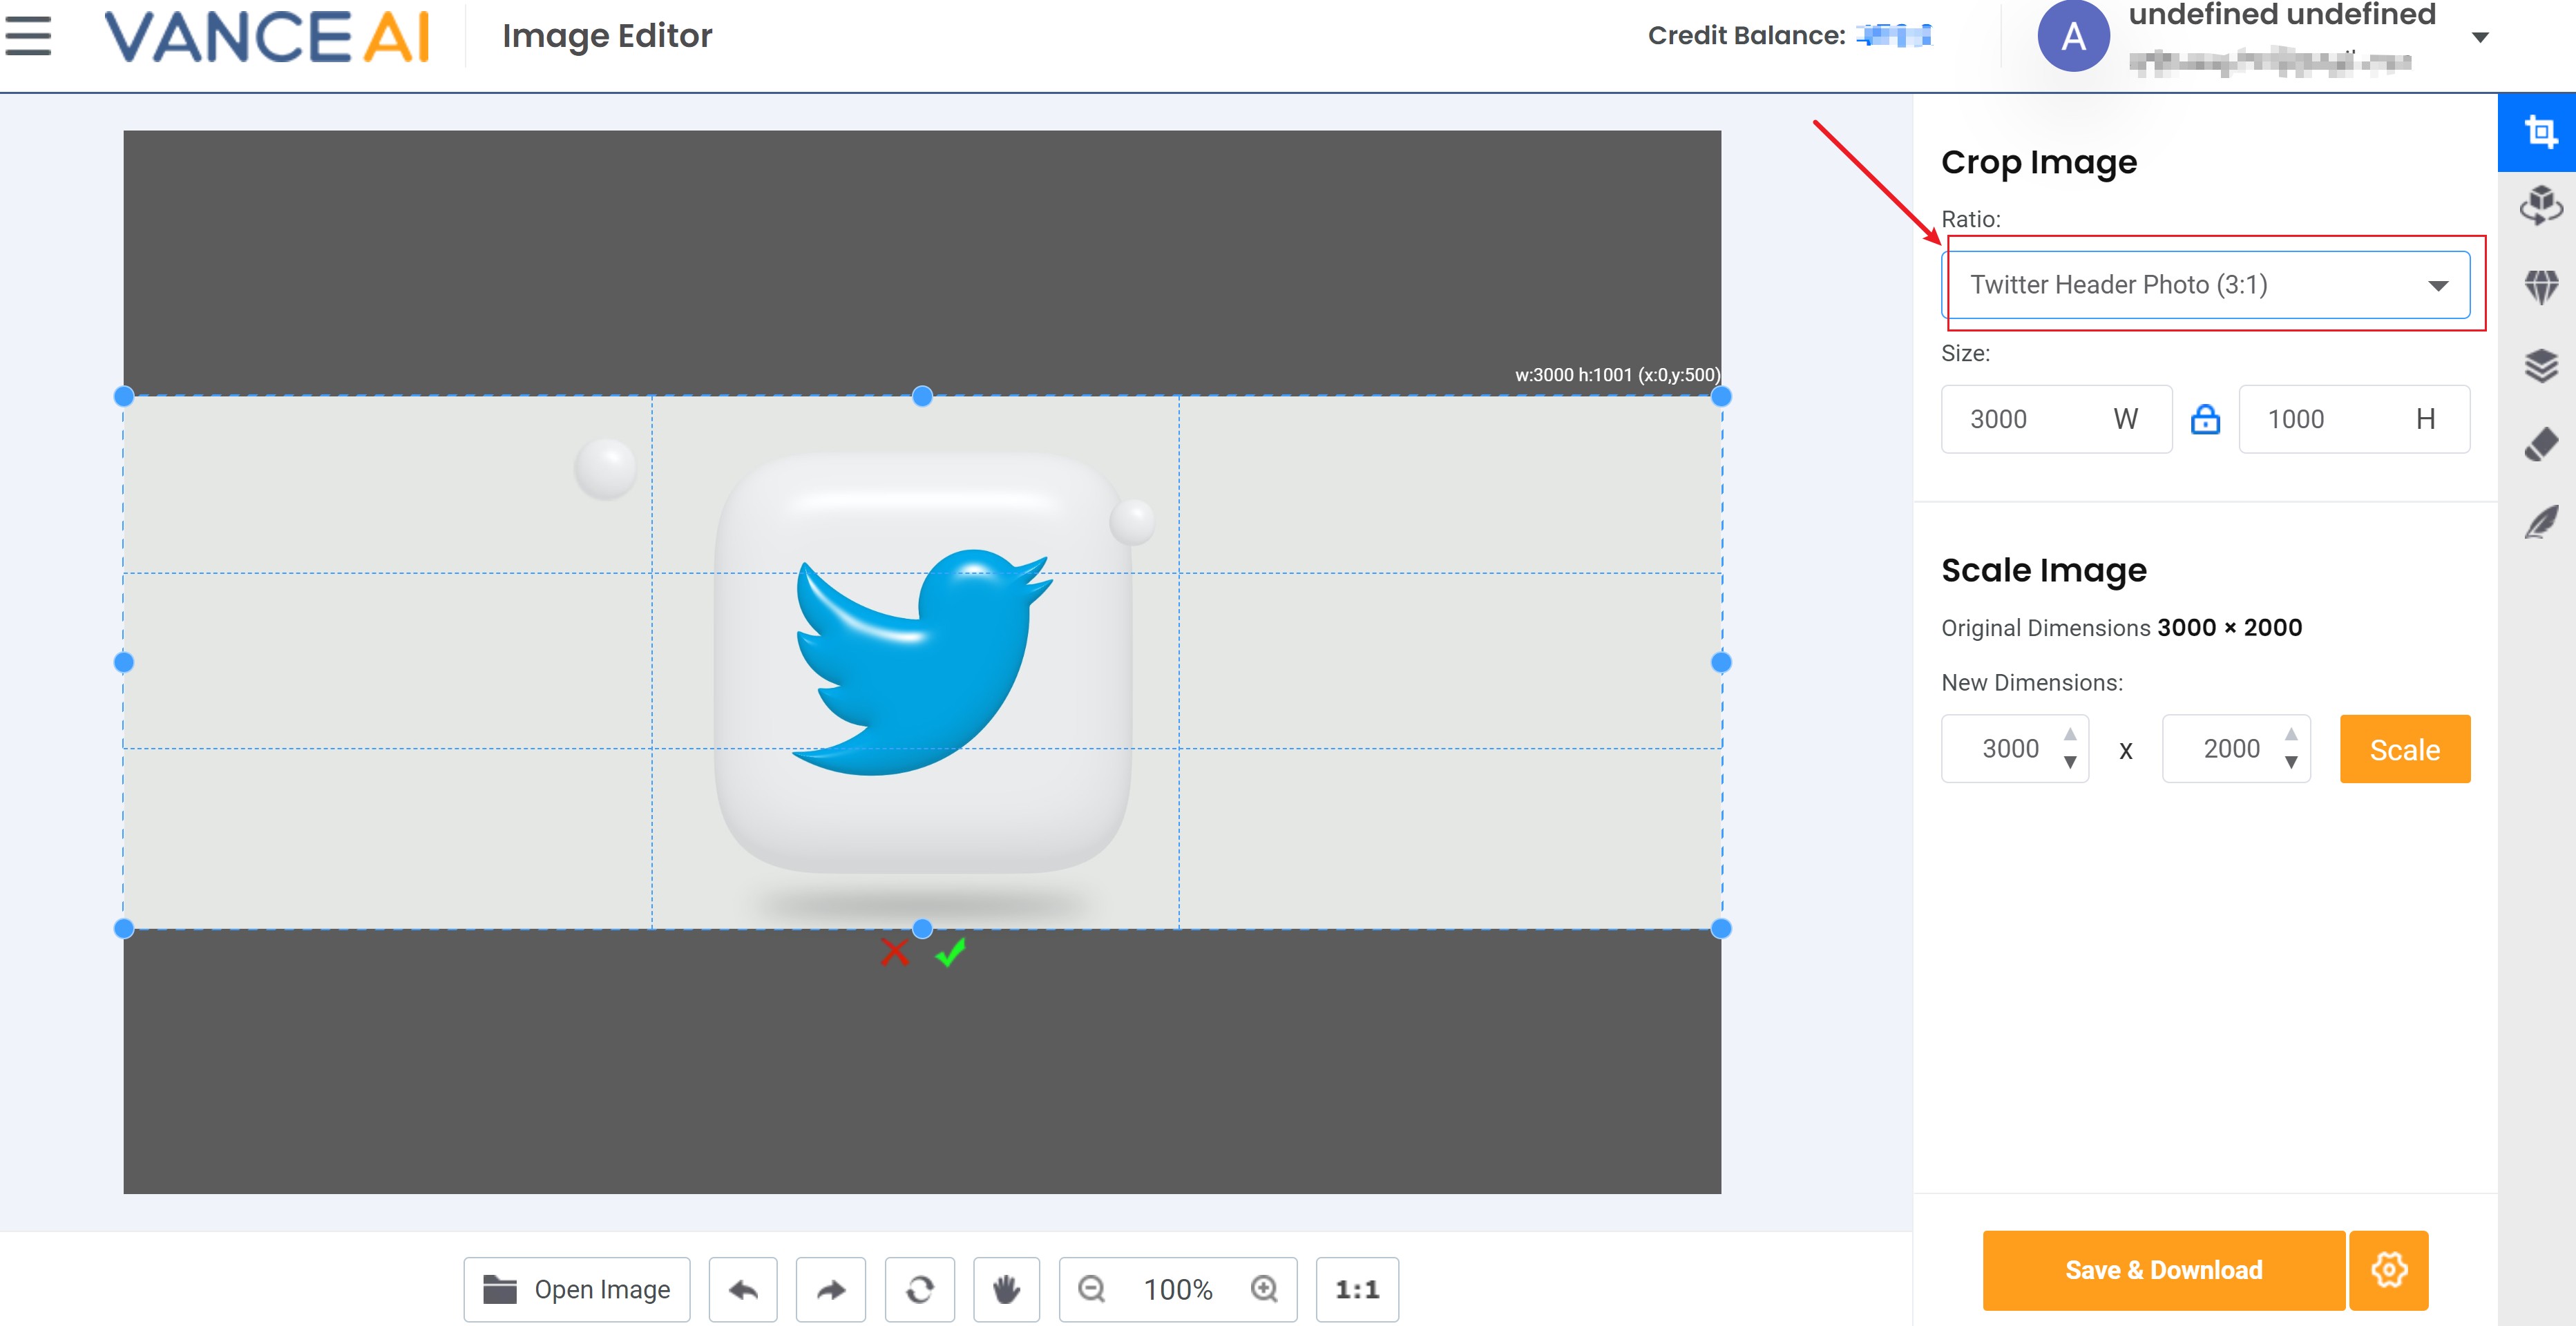Select the Eraser tool in sidebar

tap(2540, 444)
